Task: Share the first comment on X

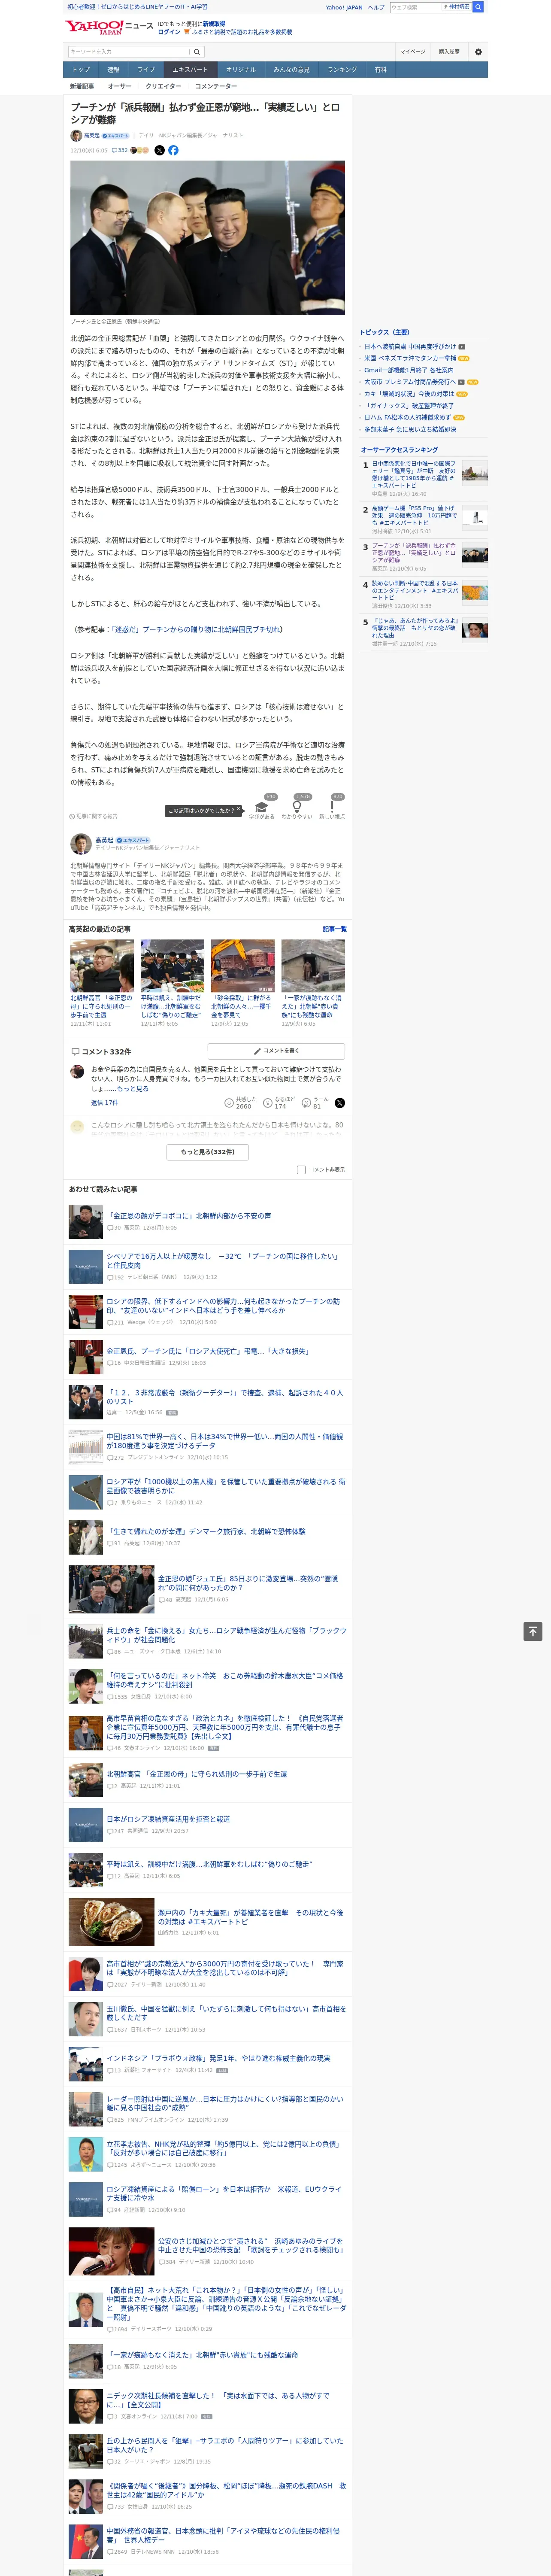Action: click(339, 1102)
